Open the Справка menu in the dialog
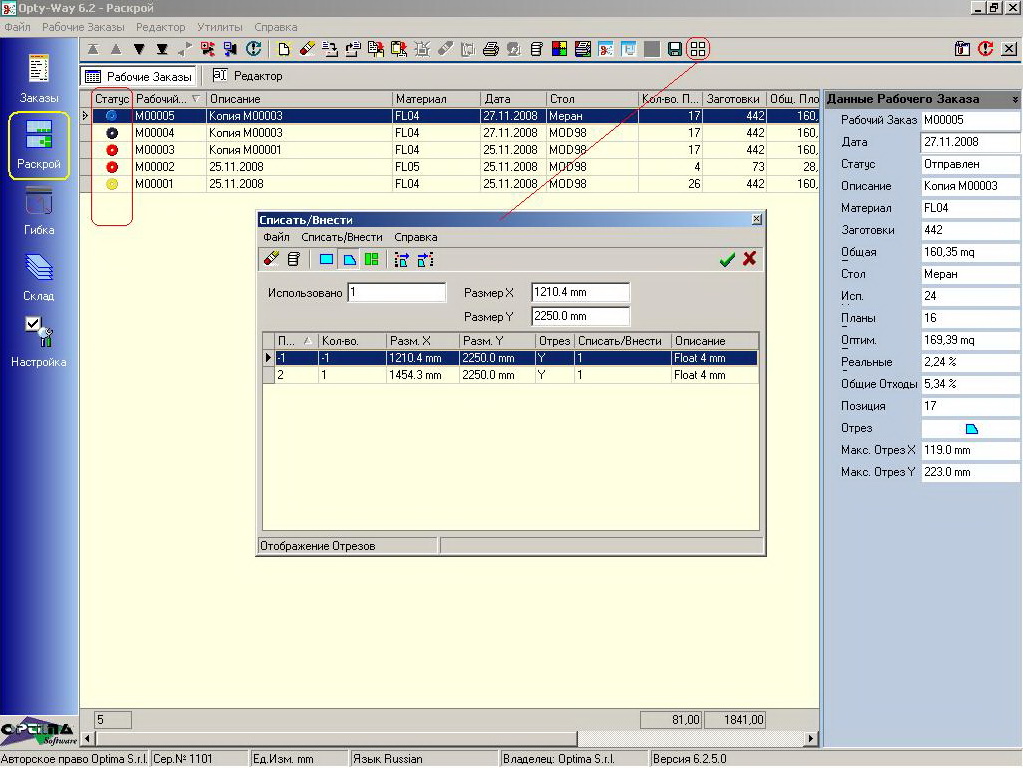Viewport: 1023px width, 768px height. pos(416,237)
